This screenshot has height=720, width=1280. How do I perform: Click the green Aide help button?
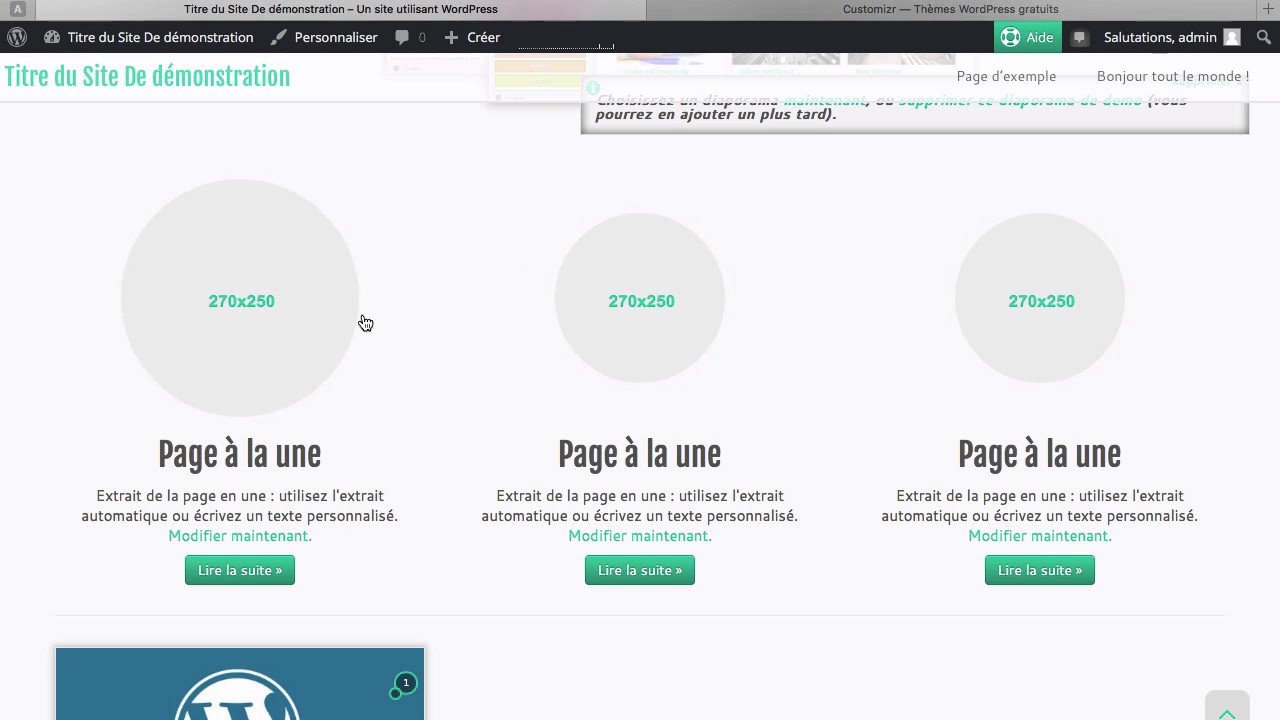pos(1027,37)
